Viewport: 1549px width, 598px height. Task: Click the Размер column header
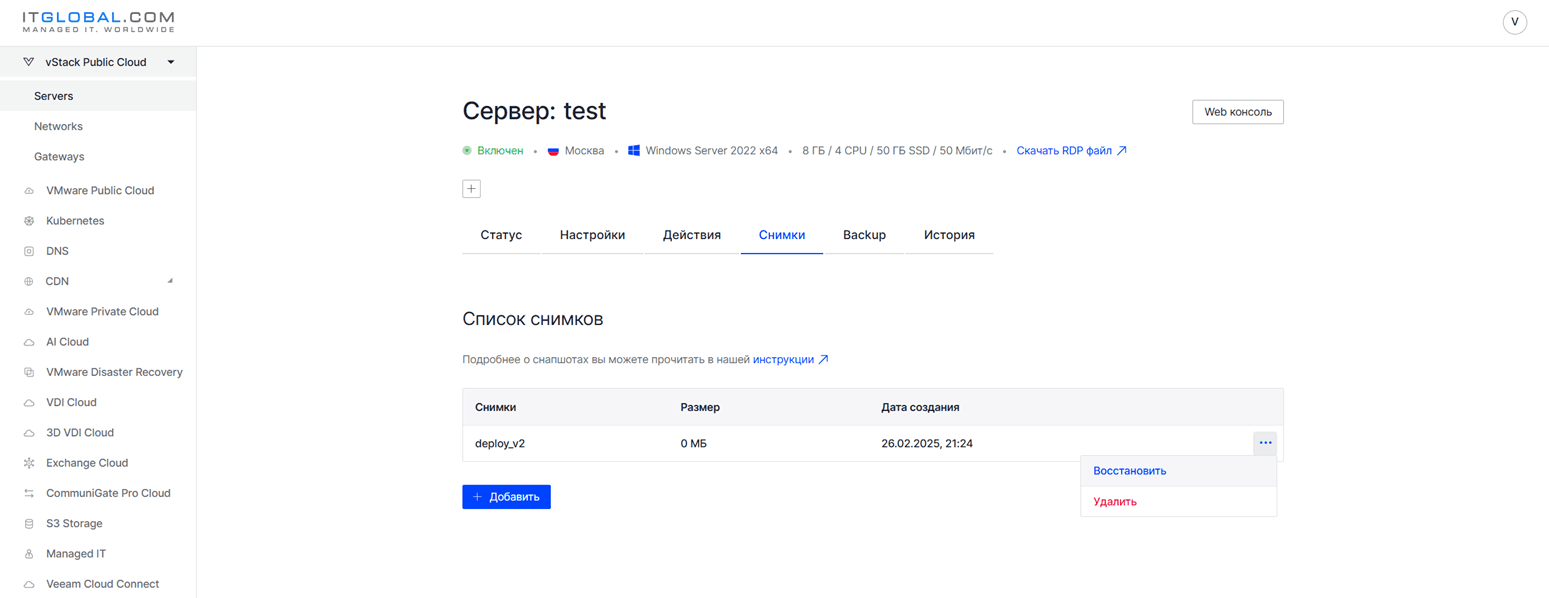click(x=700, y=407)
